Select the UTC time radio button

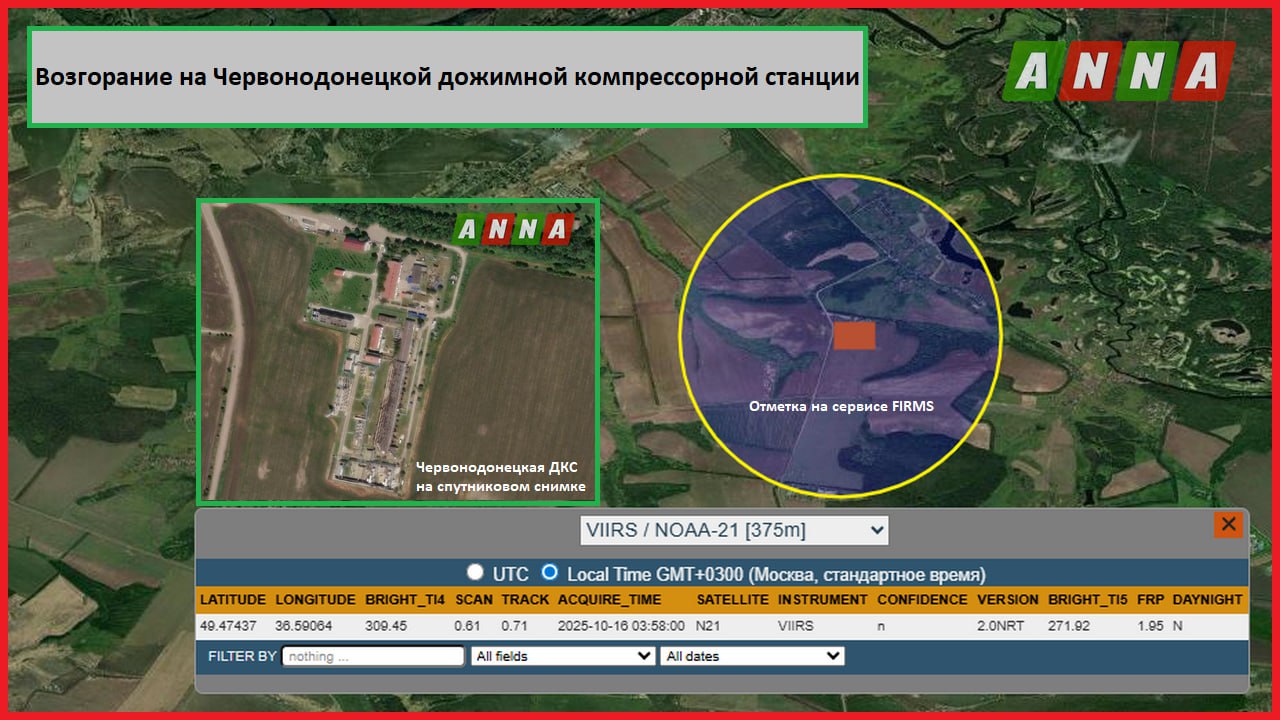[476, 573]
